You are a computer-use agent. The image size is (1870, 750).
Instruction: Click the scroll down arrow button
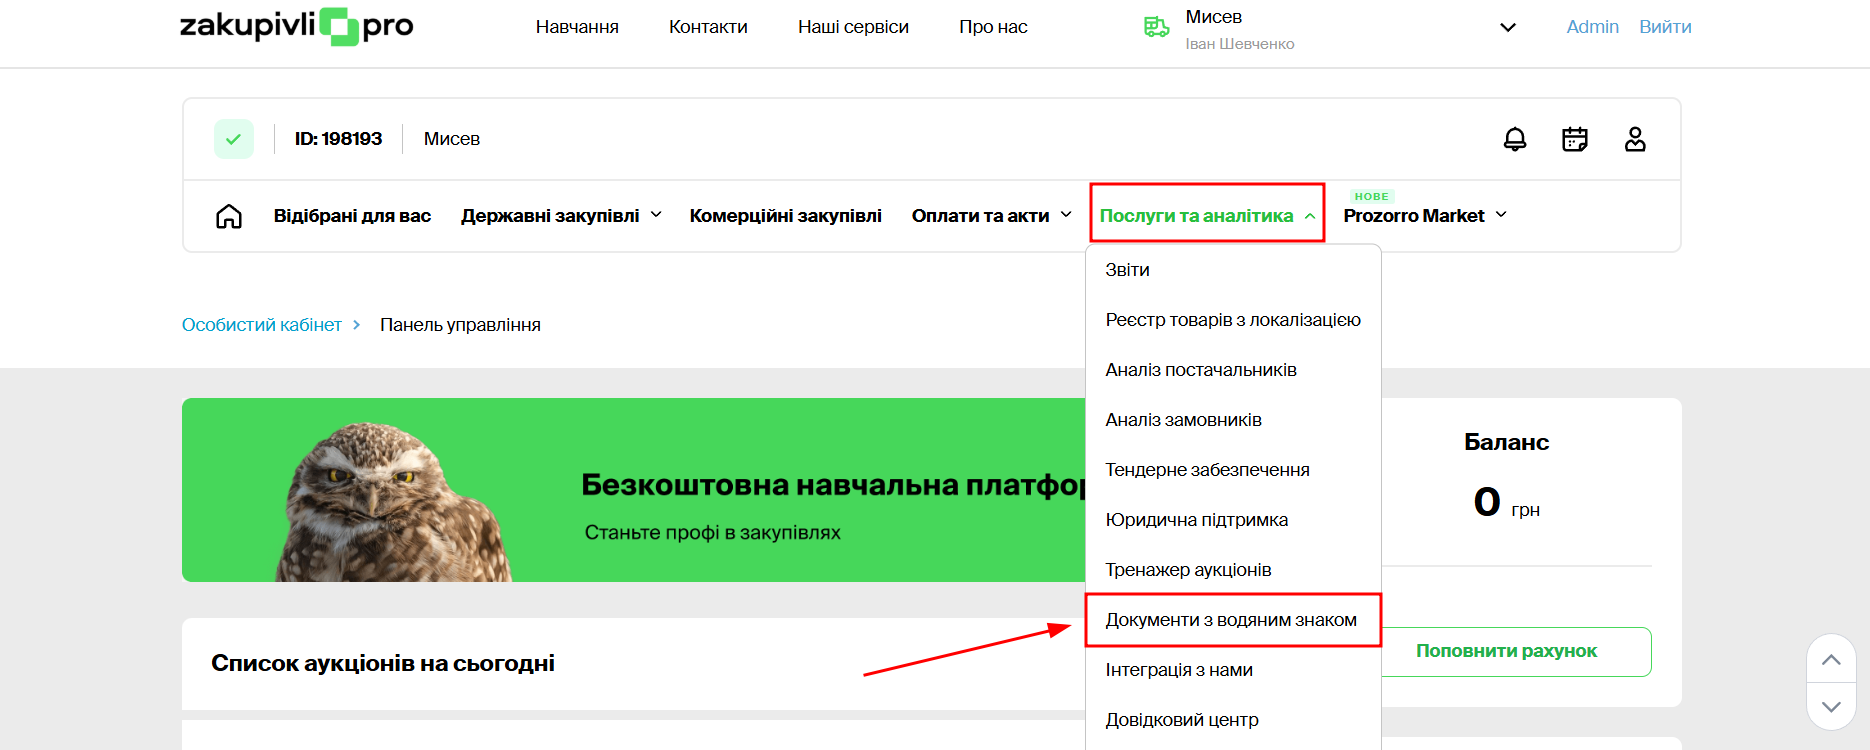1831,706
